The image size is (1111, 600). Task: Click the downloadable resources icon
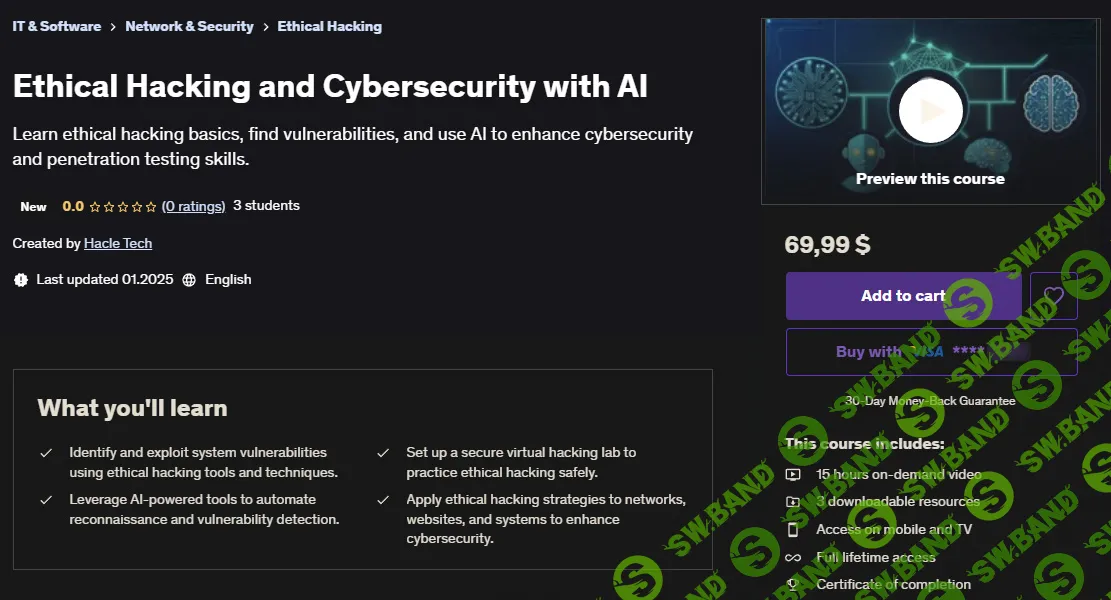point(791,501)
